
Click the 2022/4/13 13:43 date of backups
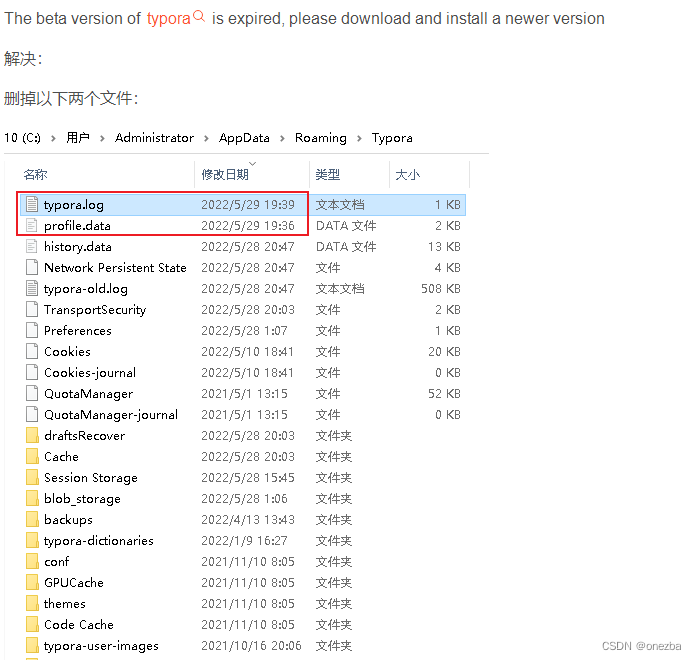(248, 519)
